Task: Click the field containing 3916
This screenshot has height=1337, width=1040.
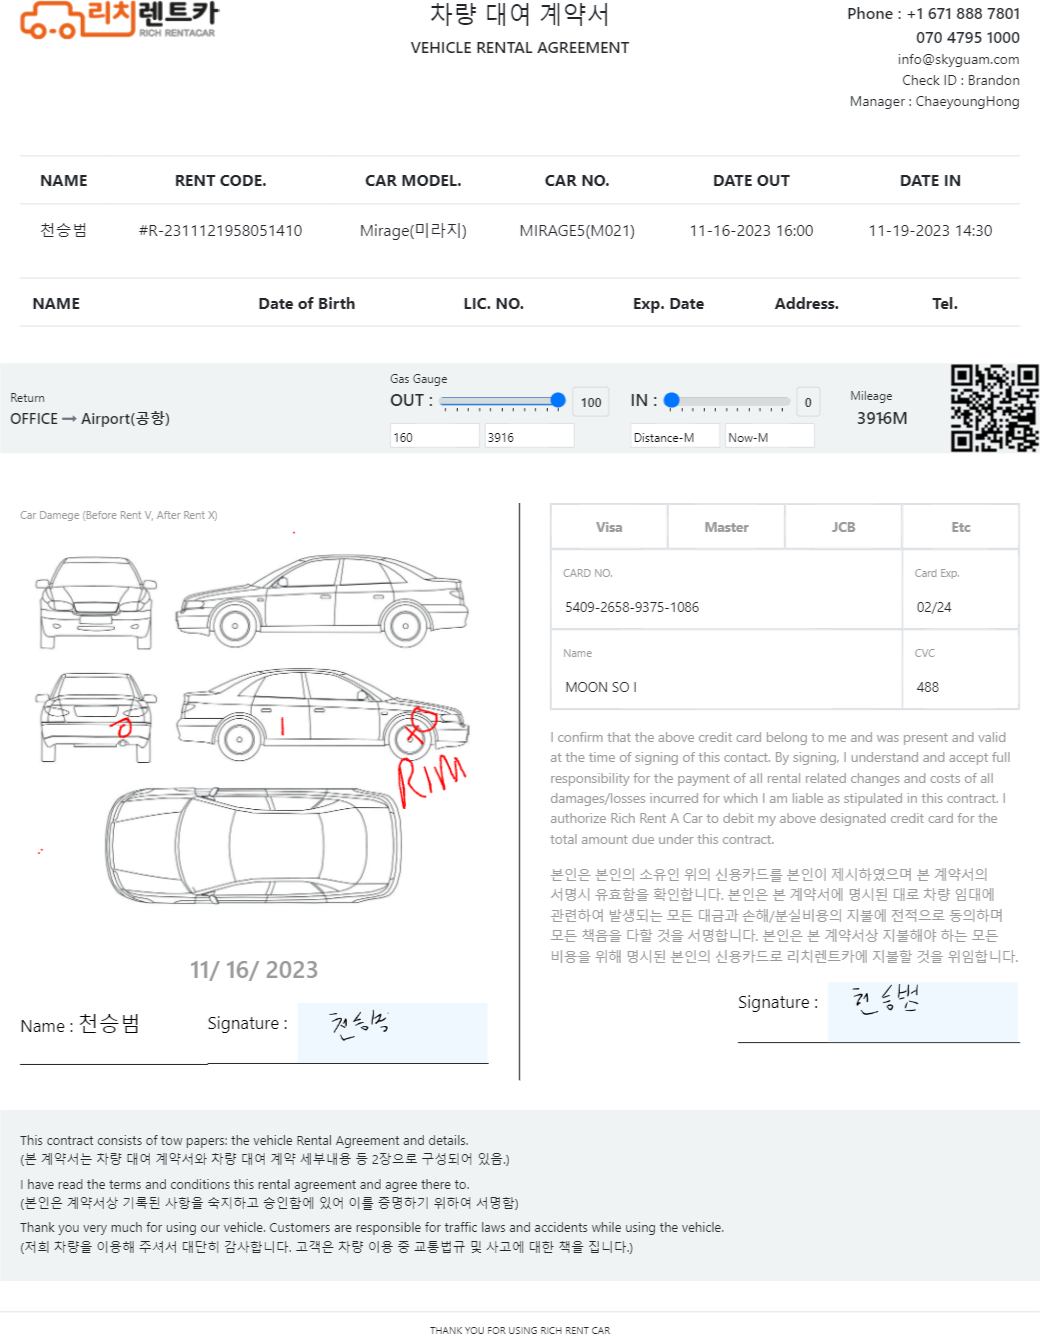Action: coord(529,436)
